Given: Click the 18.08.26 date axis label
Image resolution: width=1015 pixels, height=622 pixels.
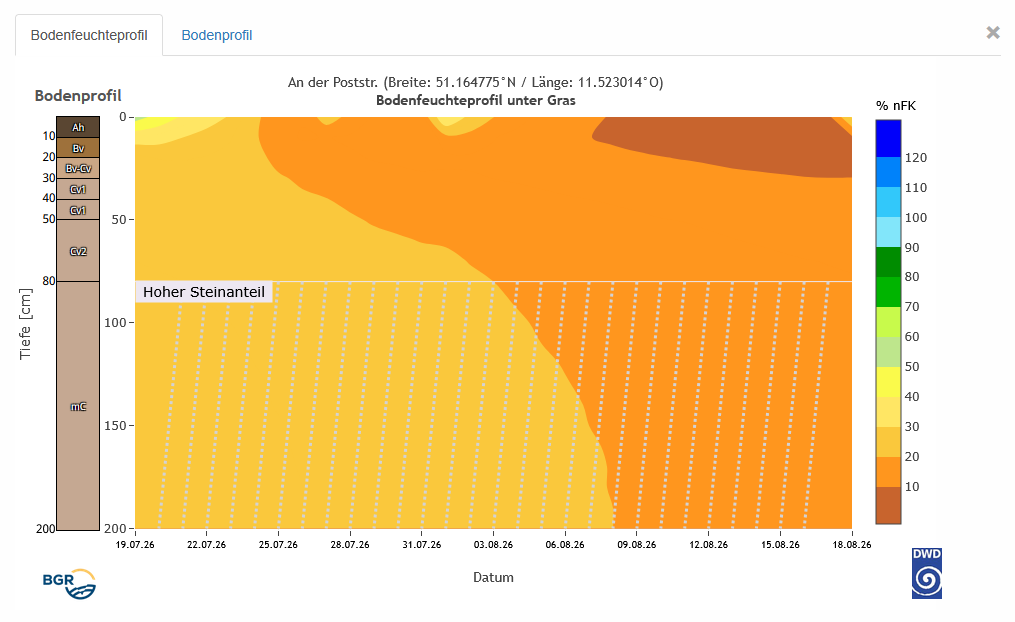Looking at the screenshot, I should point(852,544).
